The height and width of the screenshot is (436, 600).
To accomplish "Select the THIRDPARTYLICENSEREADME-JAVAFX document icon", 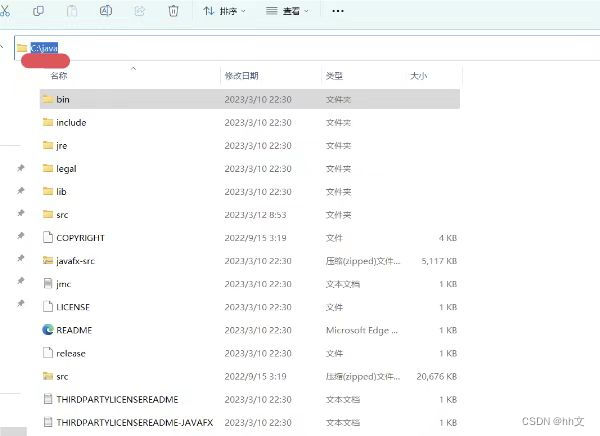I will click(x=48, y=422).
